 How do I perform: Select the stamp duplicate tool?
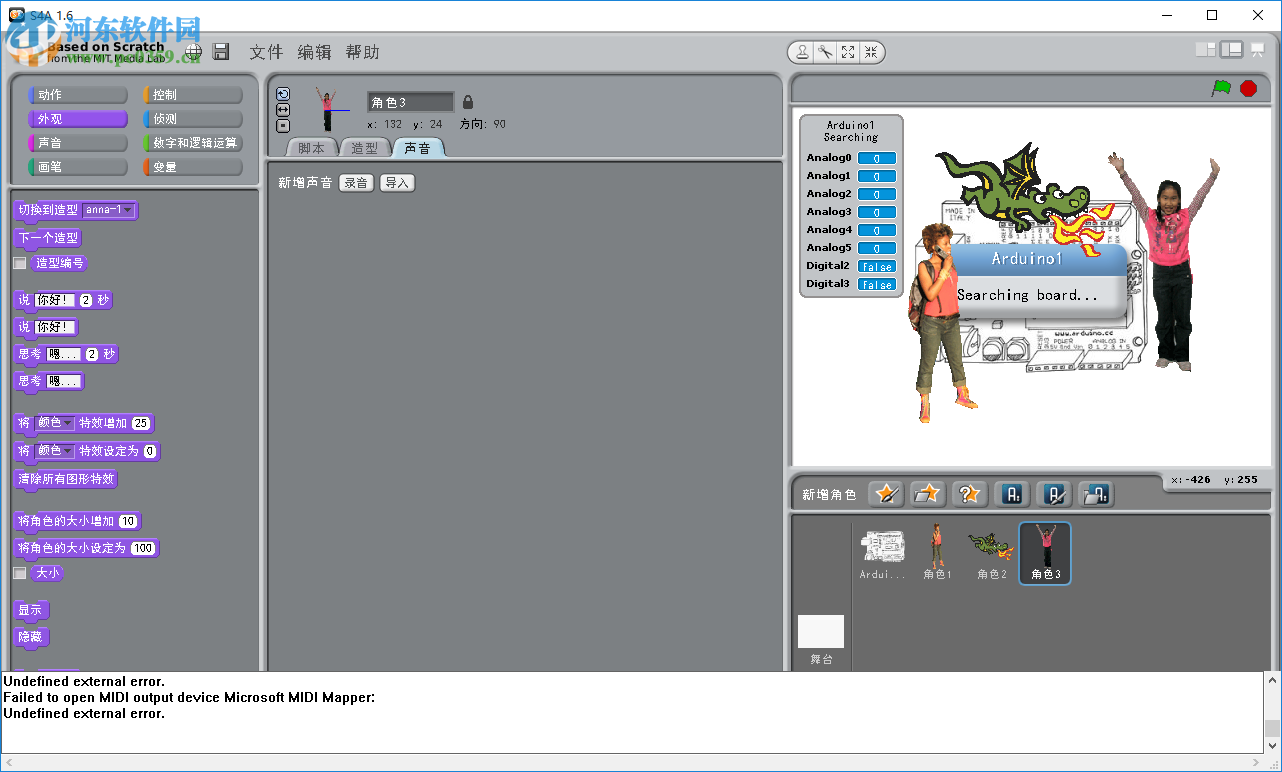pos(802,52)
